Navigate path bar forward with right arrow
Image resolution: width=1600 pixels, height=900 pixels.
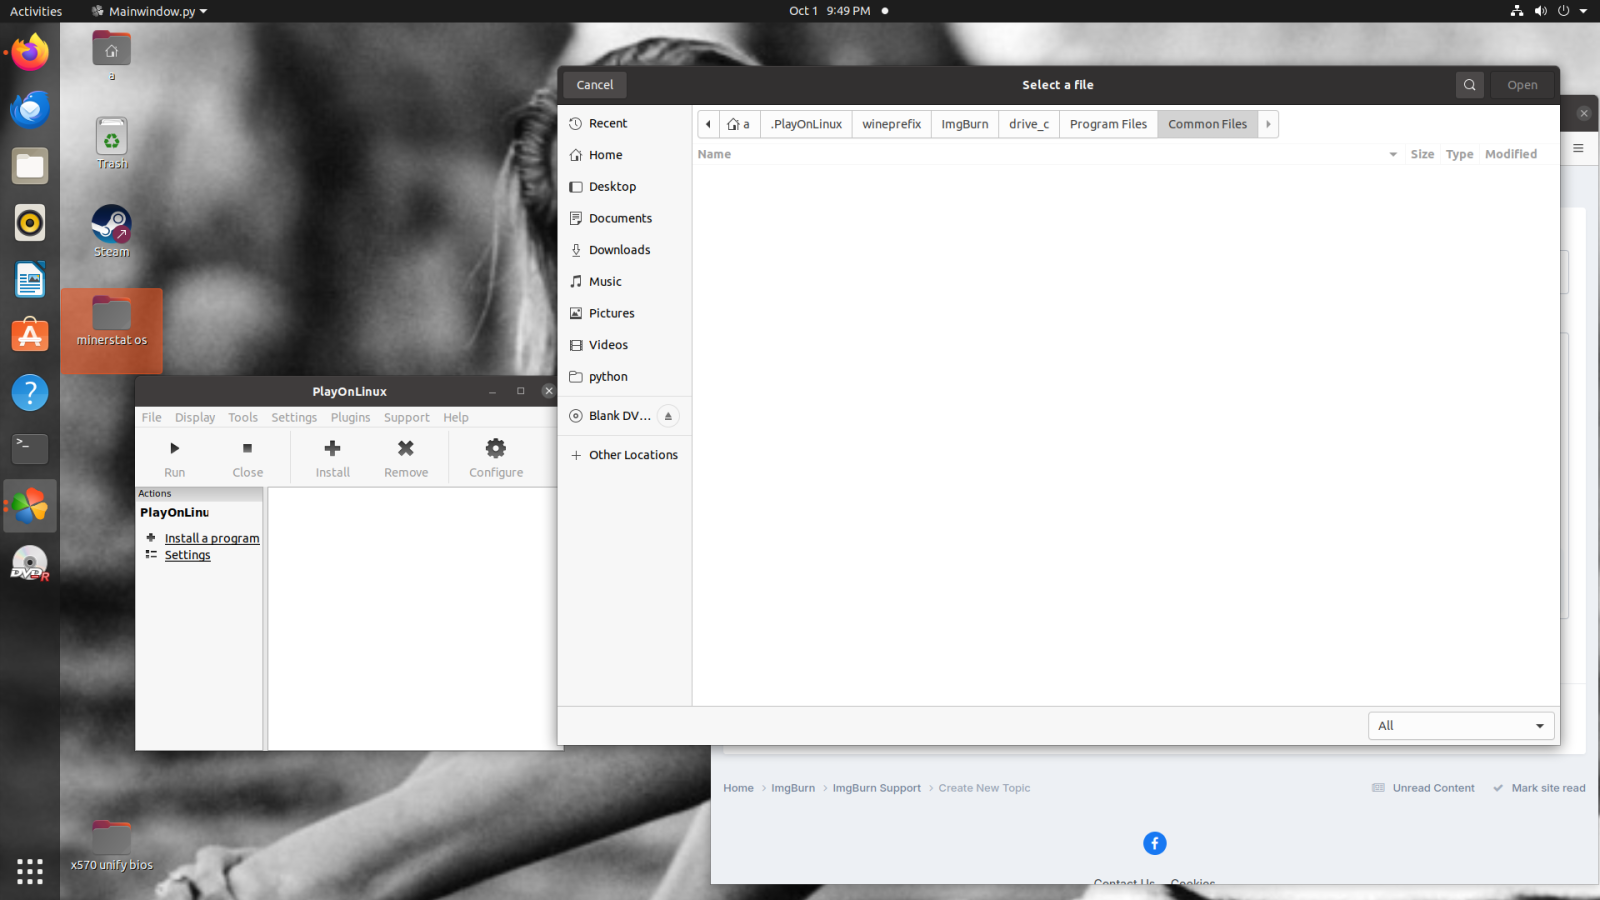tap(1268, 124)
